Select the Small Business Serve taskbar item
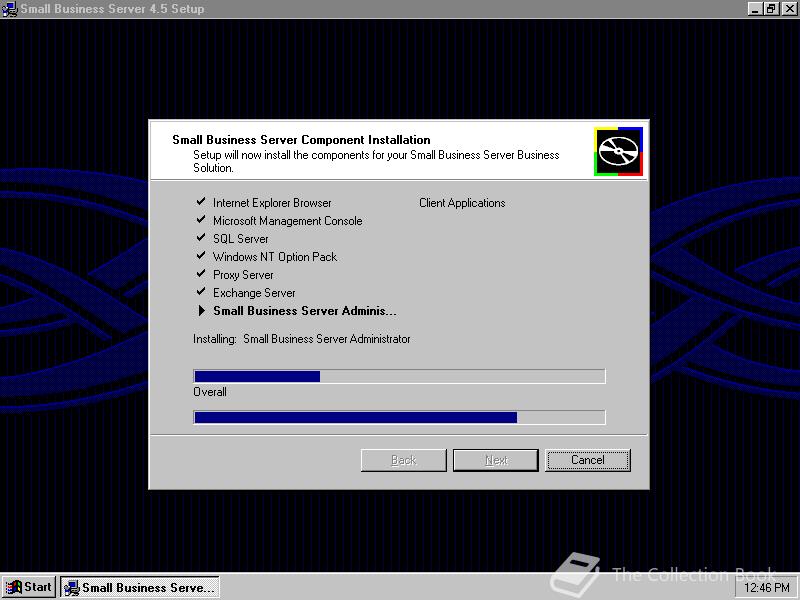 point(140,587)
